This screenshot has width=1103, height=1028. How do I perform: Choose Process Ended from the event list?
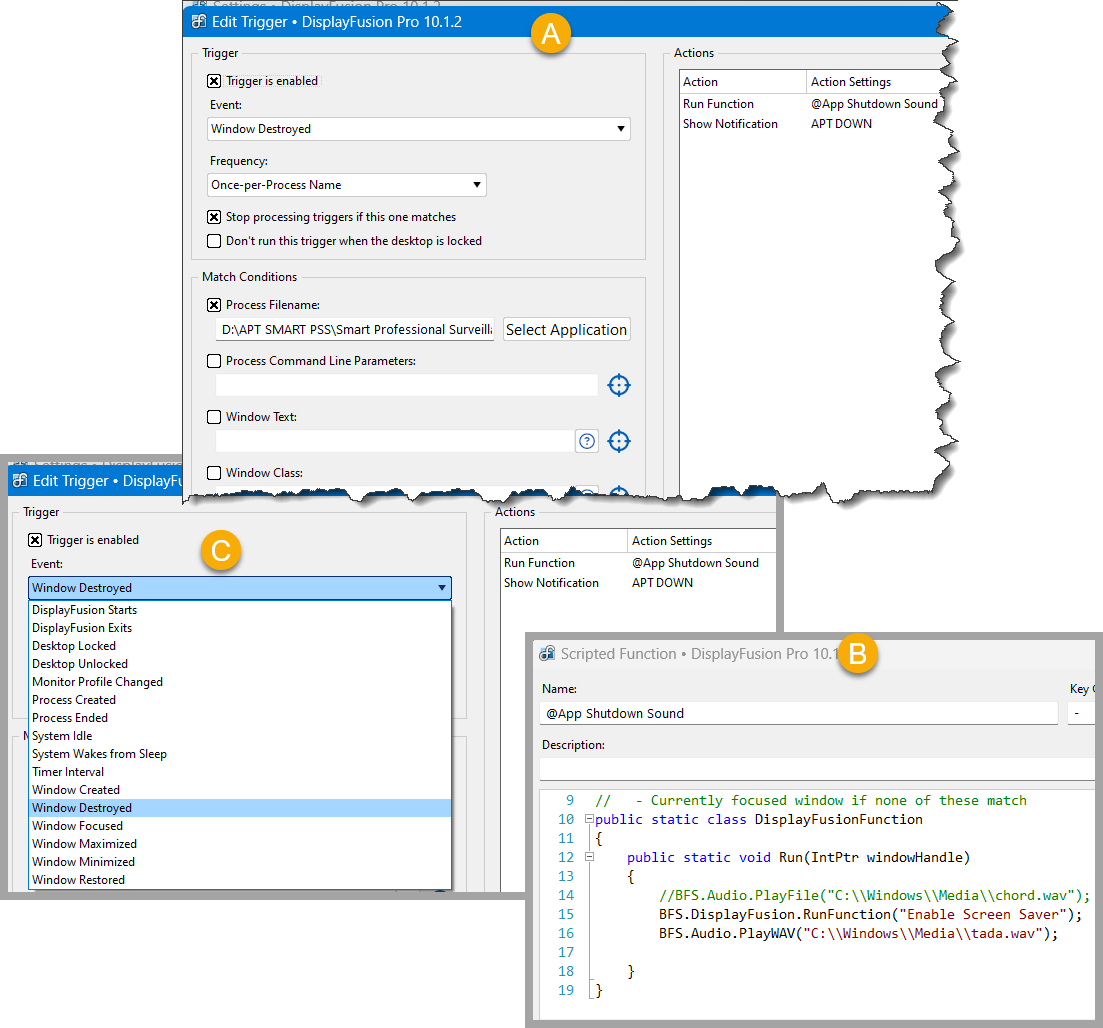point(70,718)
